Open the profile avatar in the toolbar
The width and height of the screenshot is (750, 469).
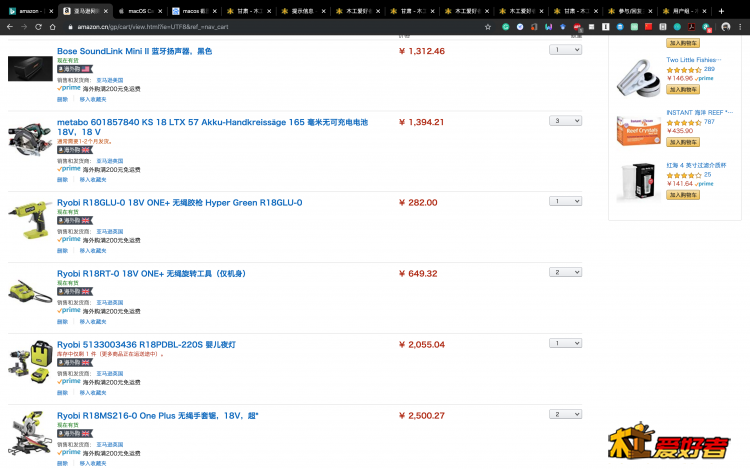[726, 27]
